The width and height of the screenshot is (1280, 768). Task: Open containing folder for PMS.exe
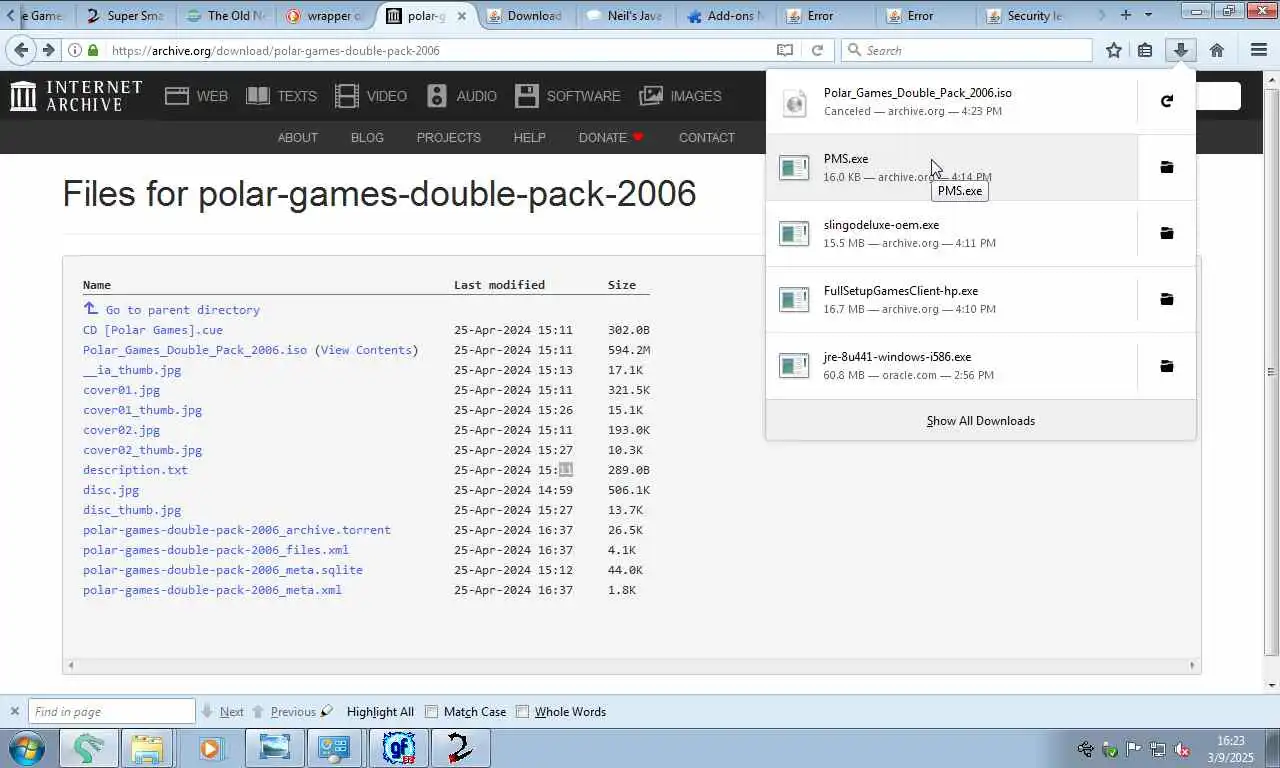1166,167
